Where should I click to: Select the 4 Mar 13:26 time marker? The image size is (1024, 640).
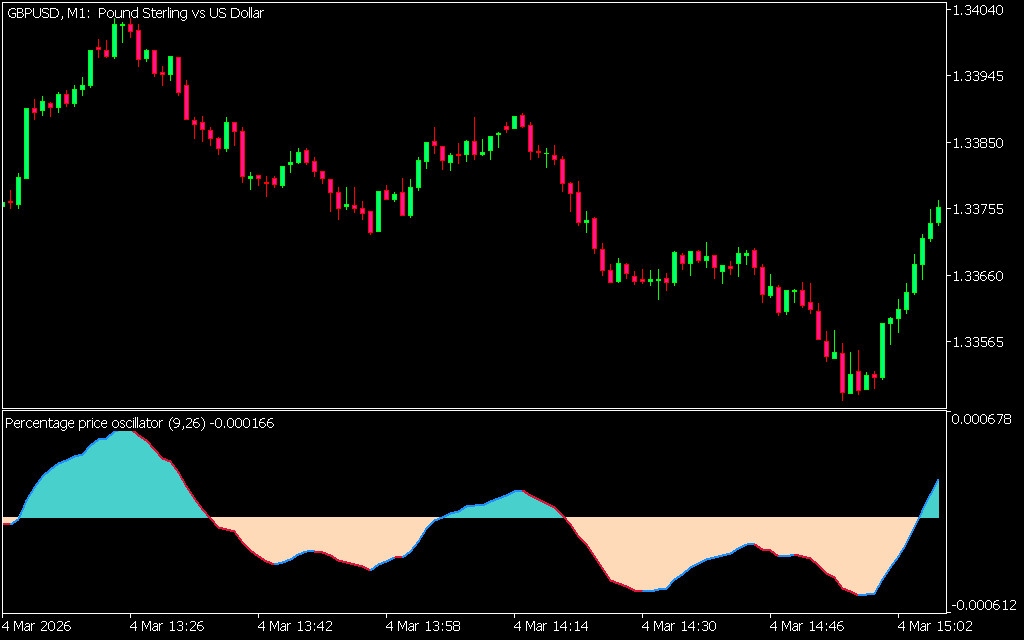[x=166, y=626]
